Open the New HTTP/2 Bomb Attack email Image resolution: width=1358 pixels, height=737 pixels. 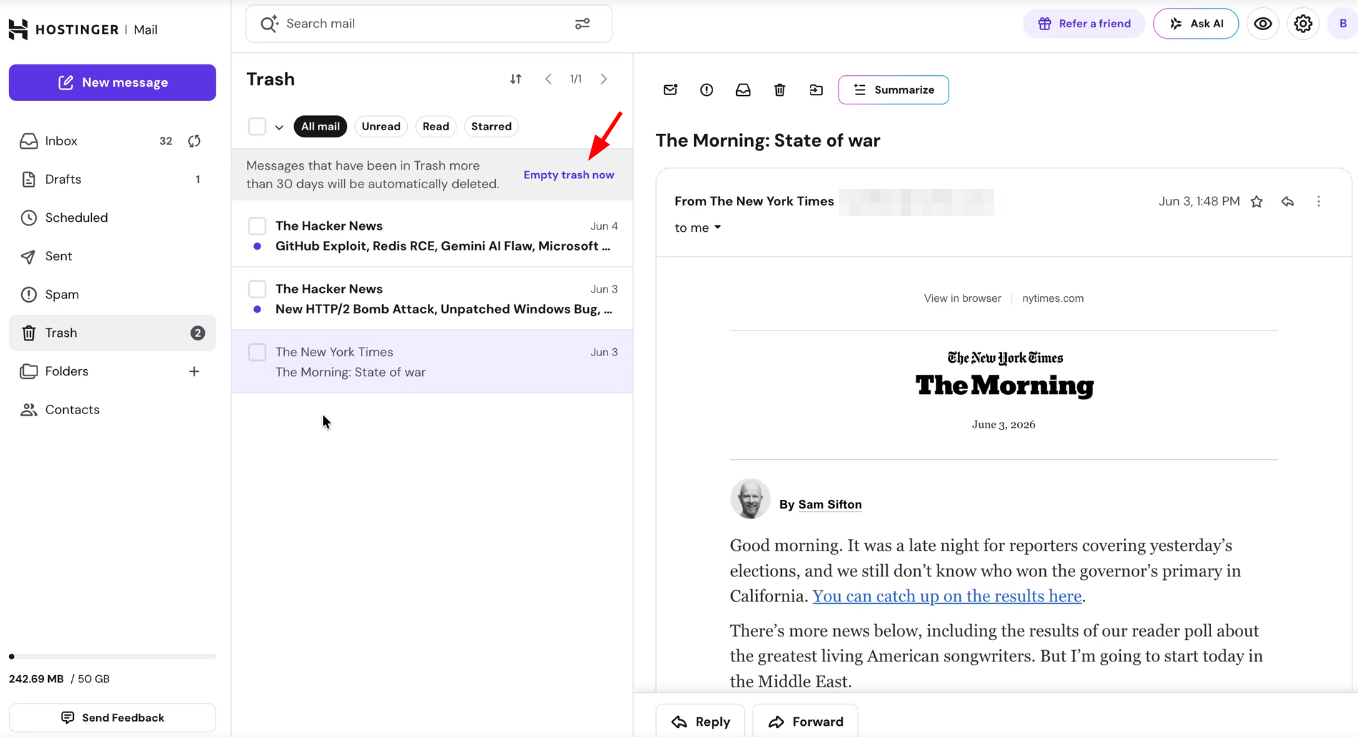[x=432, y=299]
